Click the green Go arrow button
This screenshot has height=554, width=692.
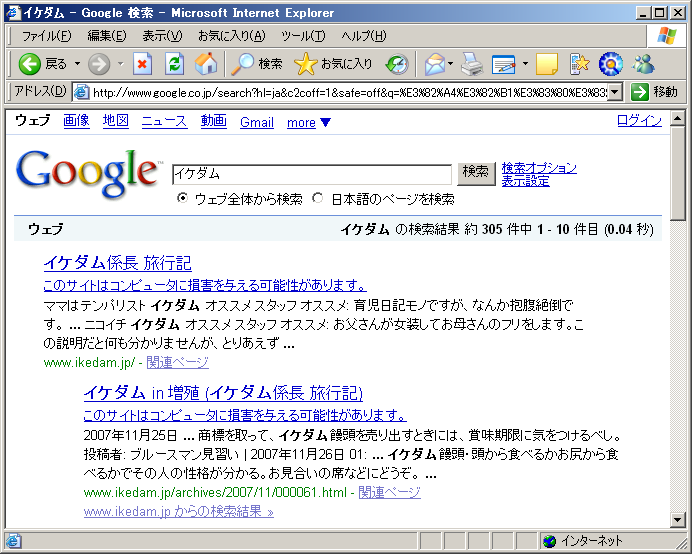(639, 92)
